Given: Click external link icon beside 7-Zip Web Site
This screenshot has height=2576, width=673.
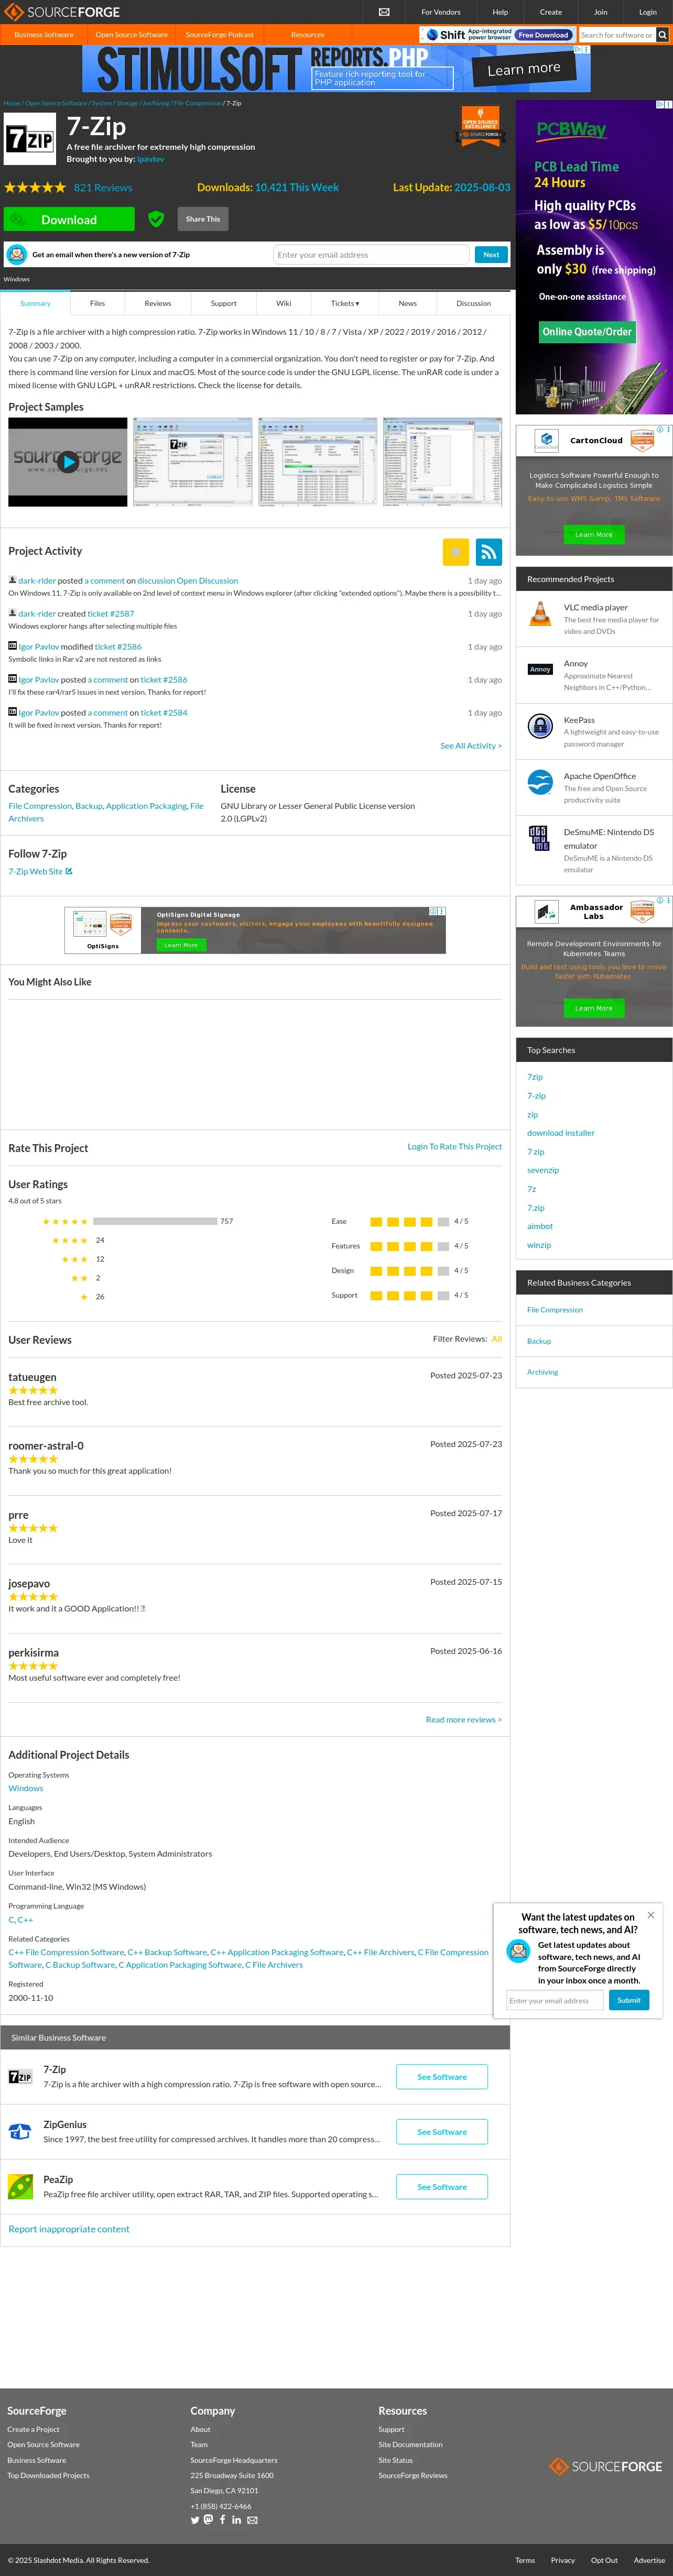Looking at the screenshot, I should 69,871.
